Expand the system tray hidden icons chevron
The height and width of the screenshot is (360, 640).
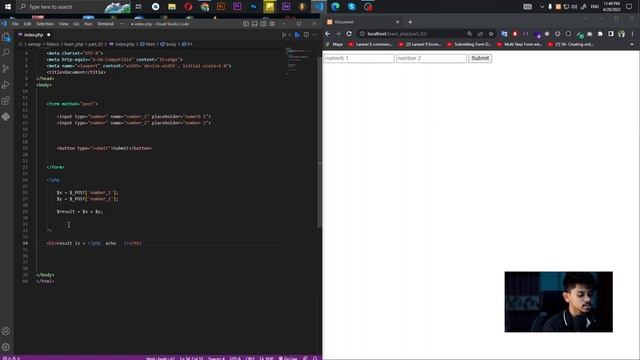click(542, 7)
